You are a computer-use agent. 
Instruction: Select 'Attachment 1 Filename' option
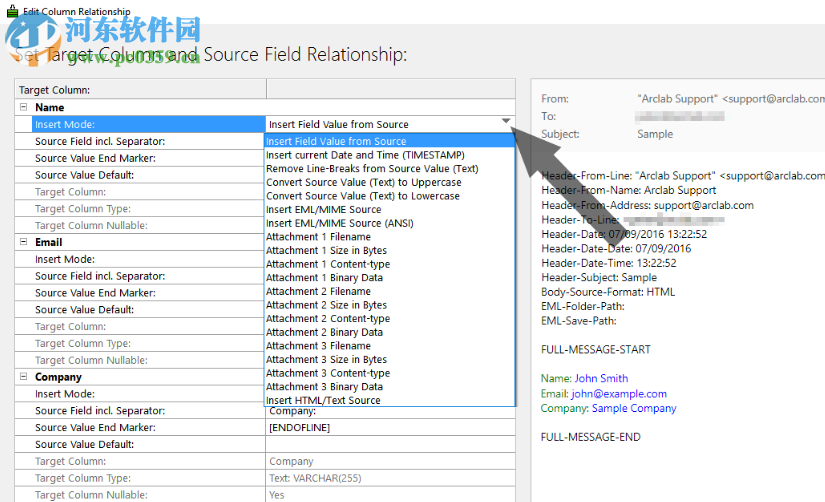pyautogui.click(x=389, y=237)
